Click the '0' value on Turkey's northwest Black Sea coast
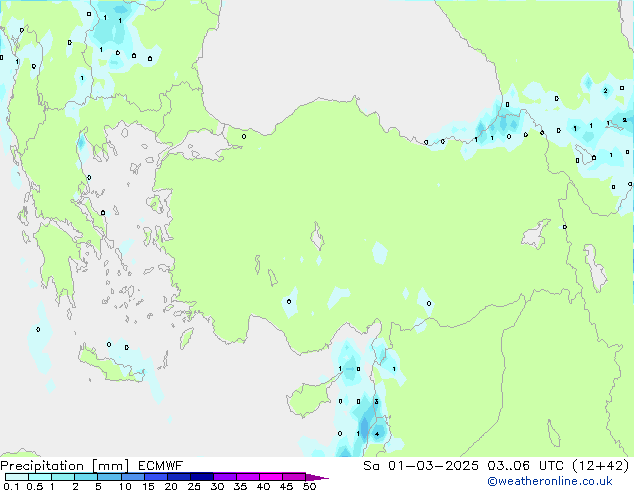Image resolution: width=634 pixels, height=490 pixels. (244, 137)
